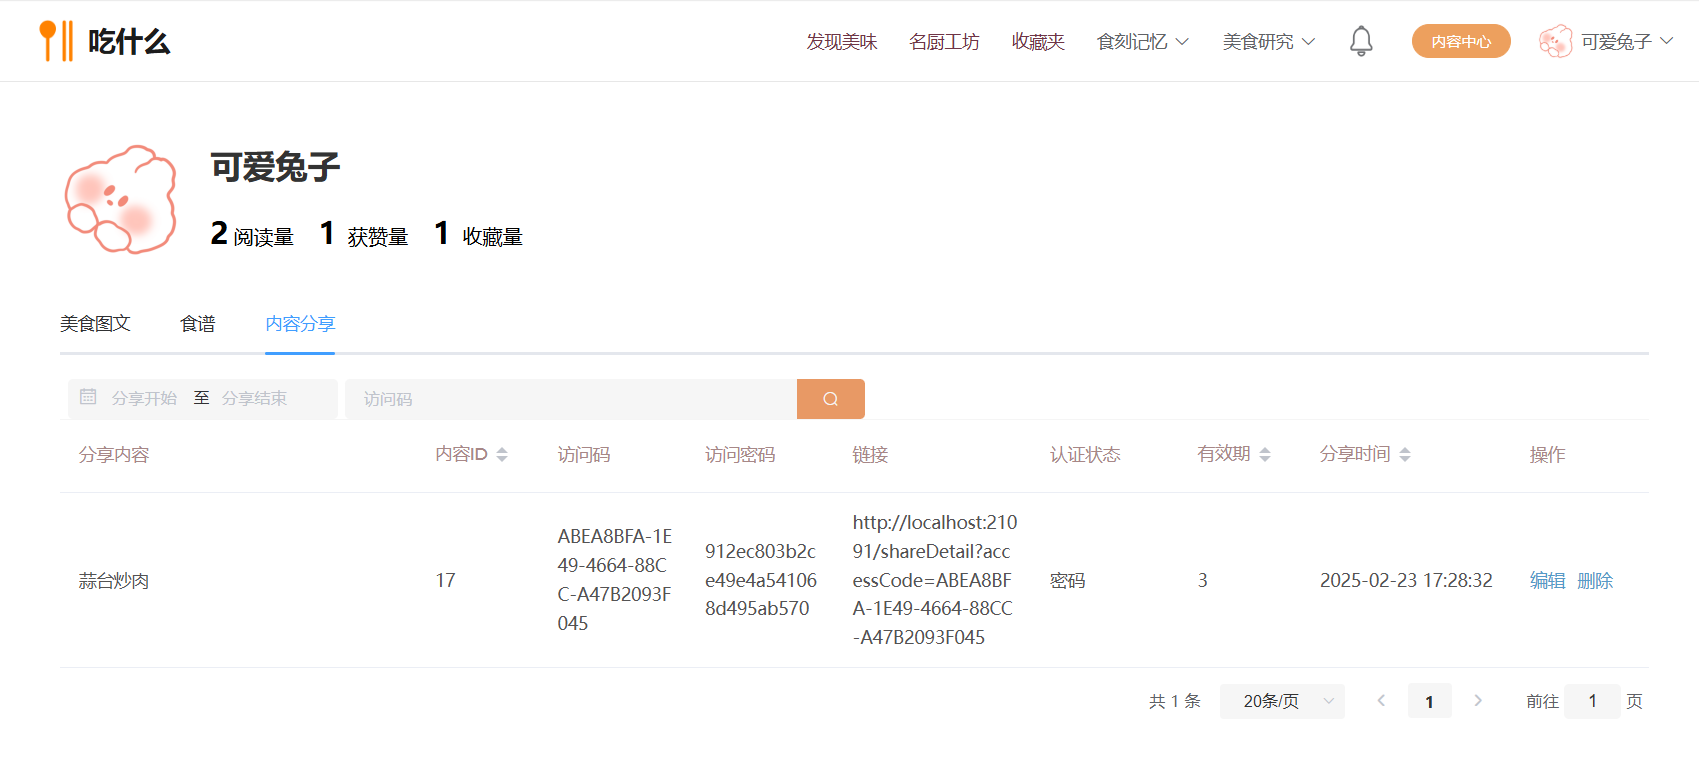
Task: Click the 吃什么 fork-and-spoon logo icon
Action: click(x=56, y=41)
